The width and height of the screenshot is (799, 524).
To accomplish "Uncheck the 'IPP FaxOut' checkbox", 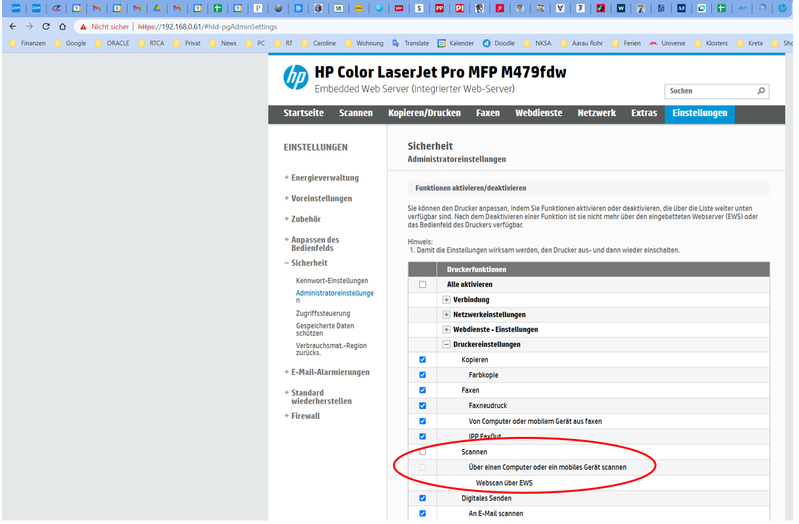I will 422,436.
